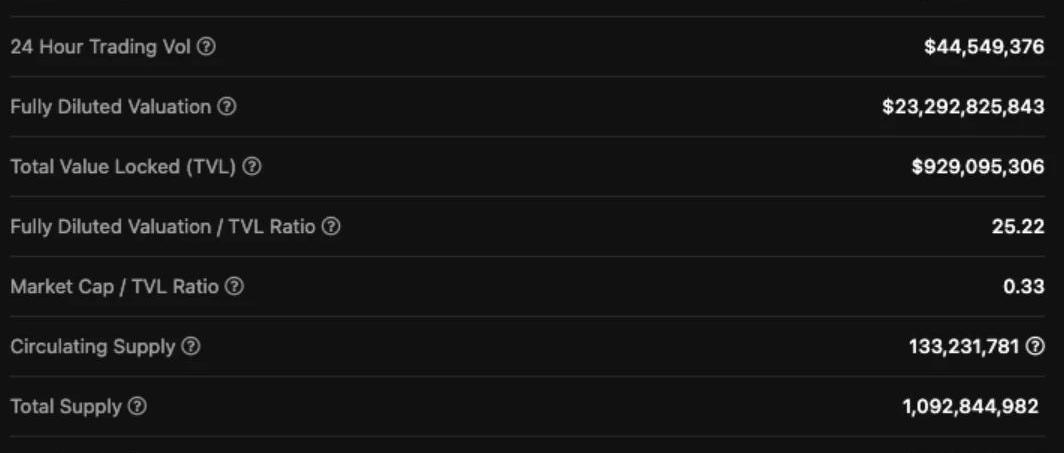Click the $929,095,306 TVL value

(978, 167)
